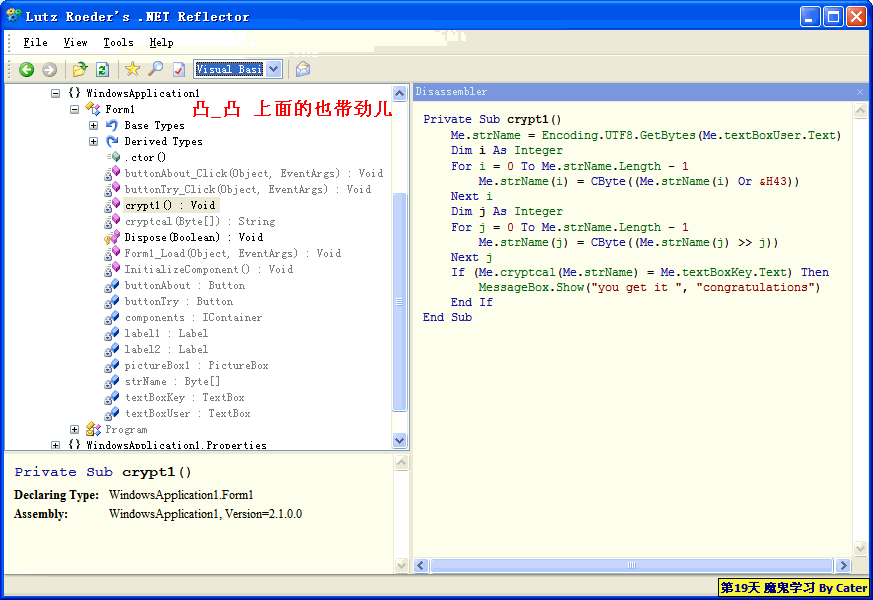
Task: Open Search with the magnifier icon
Action: (155, 69)
